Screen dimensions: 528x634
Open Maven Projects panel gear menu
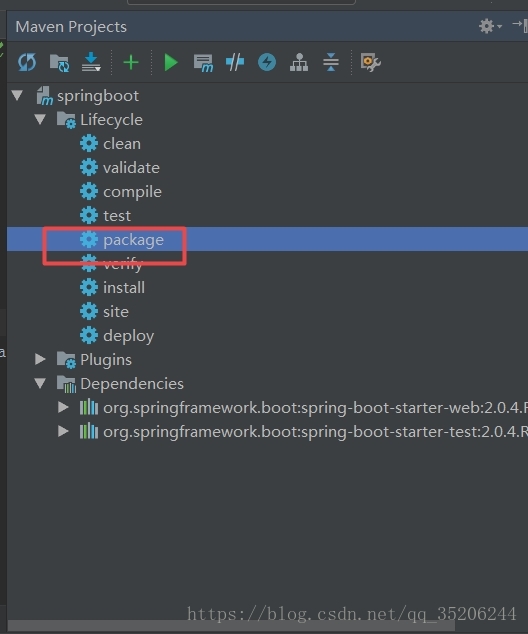[490, 26]
